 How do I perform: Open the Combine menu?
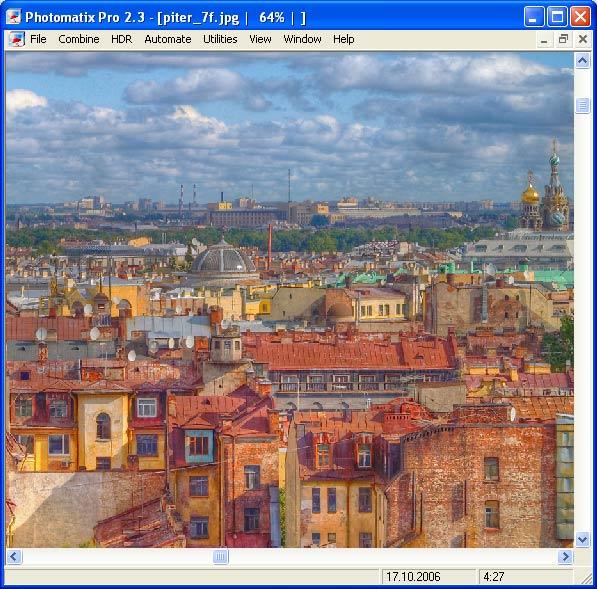79,39
